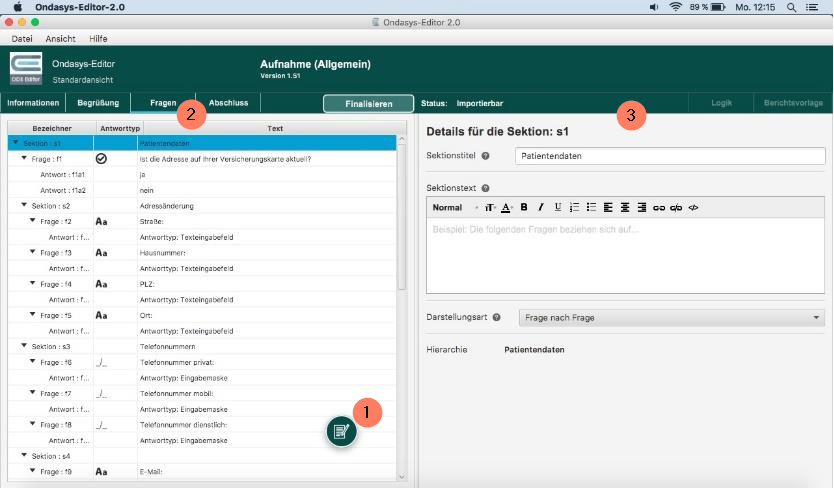Toggle bold formatting

coord(524,207)
